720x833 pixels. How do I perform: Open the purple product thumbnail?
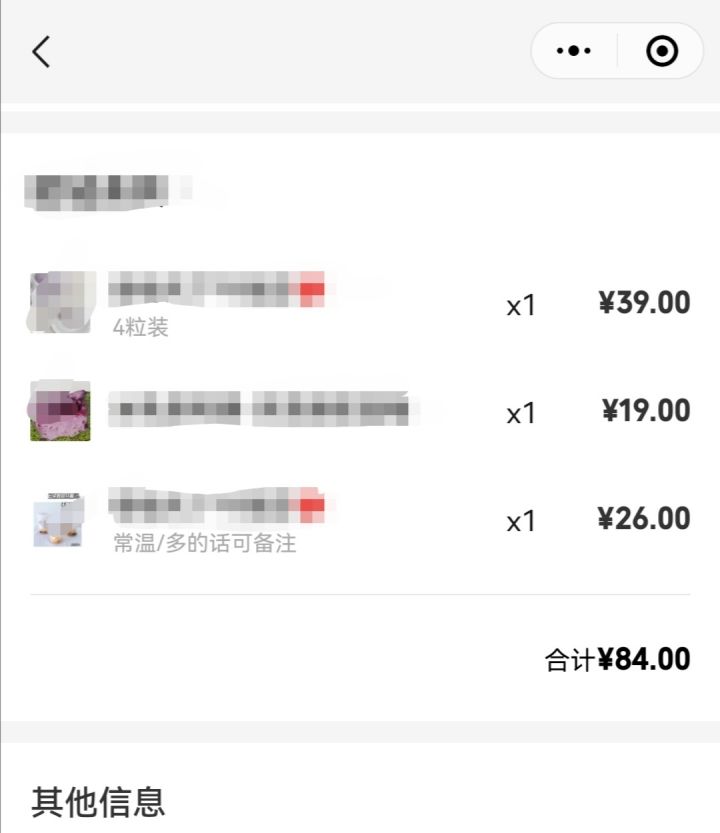(61, 411)
